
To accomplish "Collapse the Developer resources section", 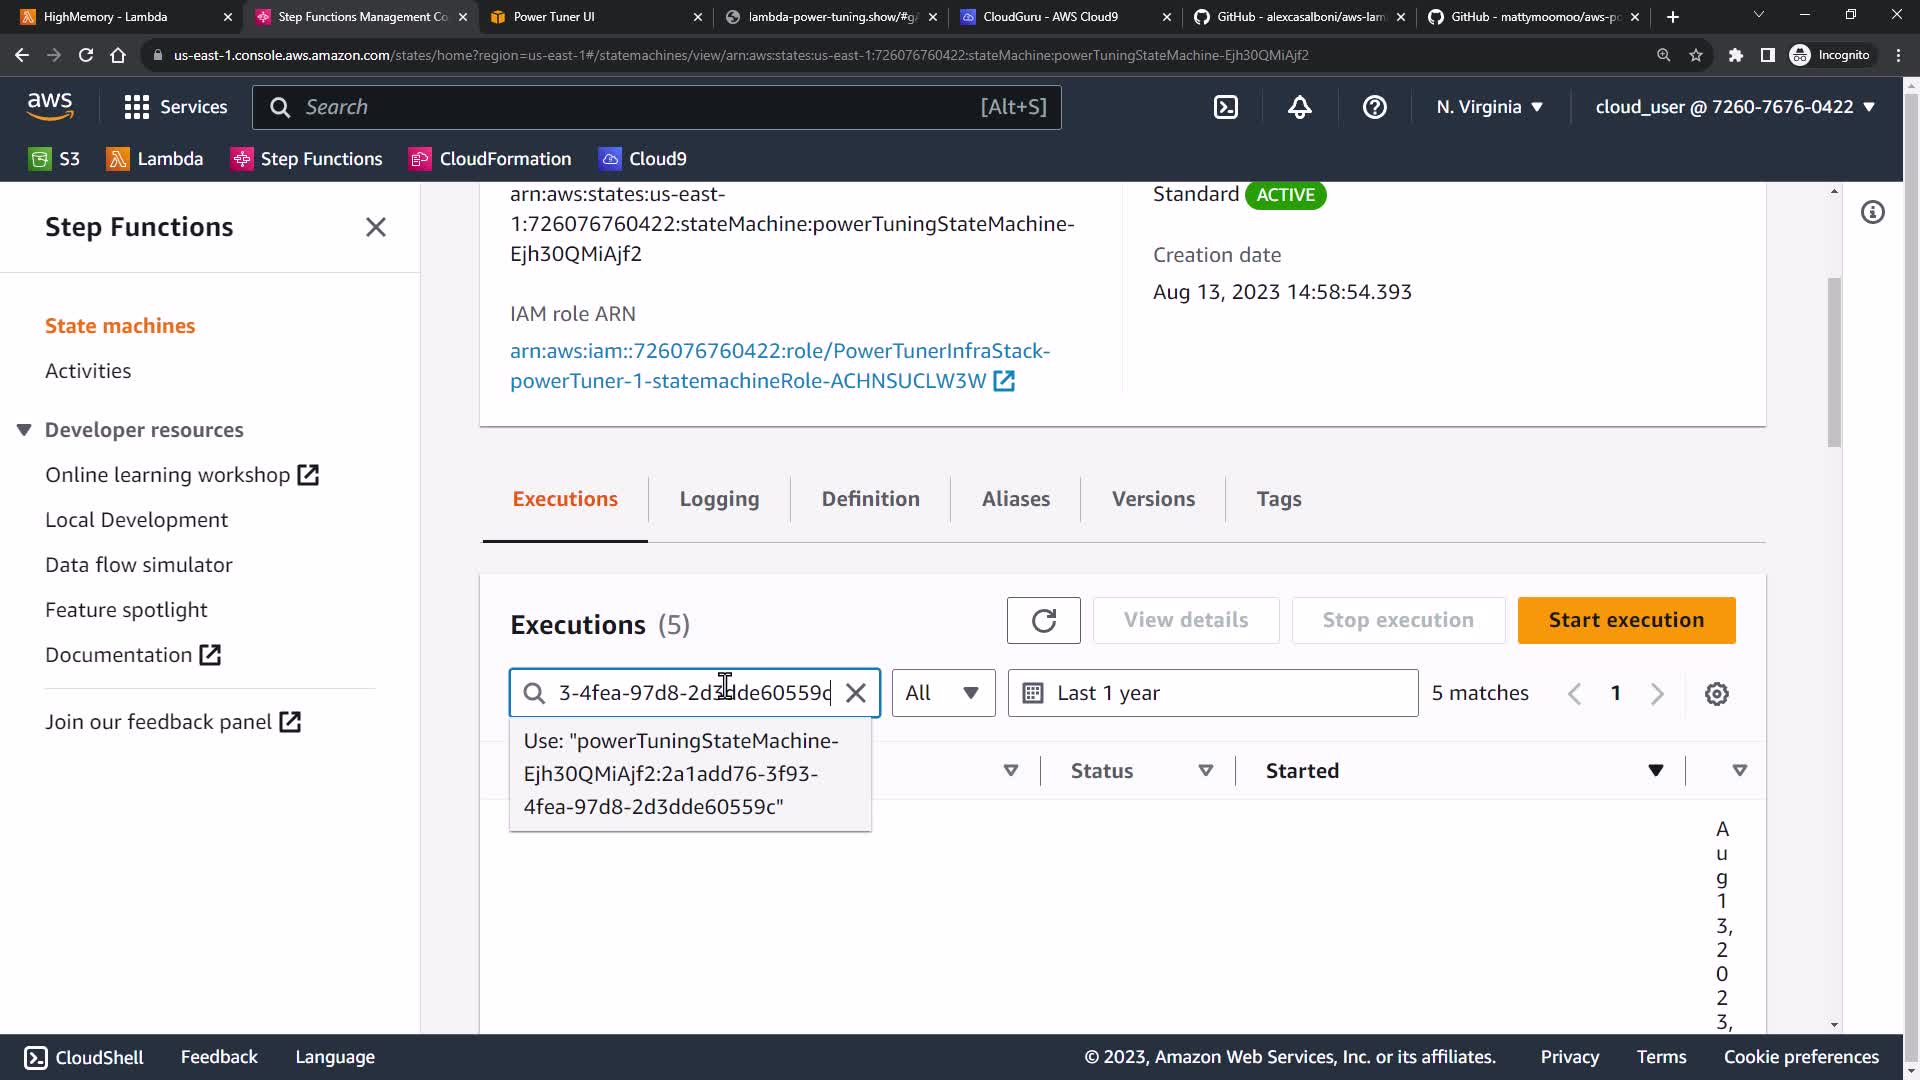I will pos(24,430).
